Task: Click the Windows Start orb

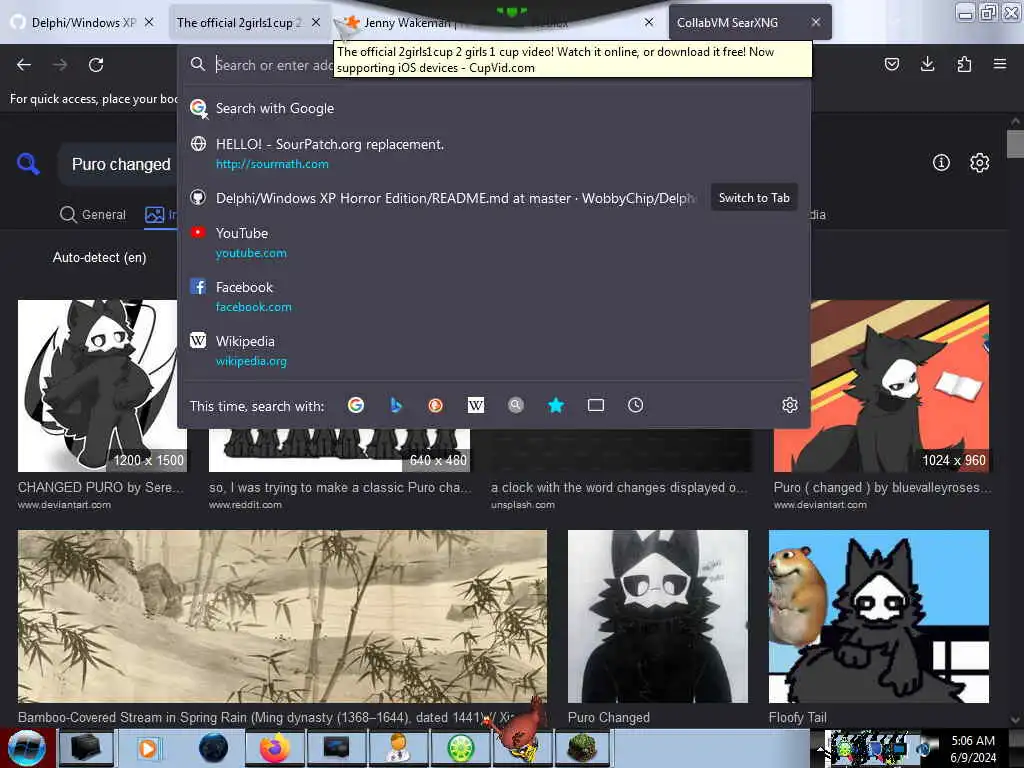Action: (x=27, y=748)
